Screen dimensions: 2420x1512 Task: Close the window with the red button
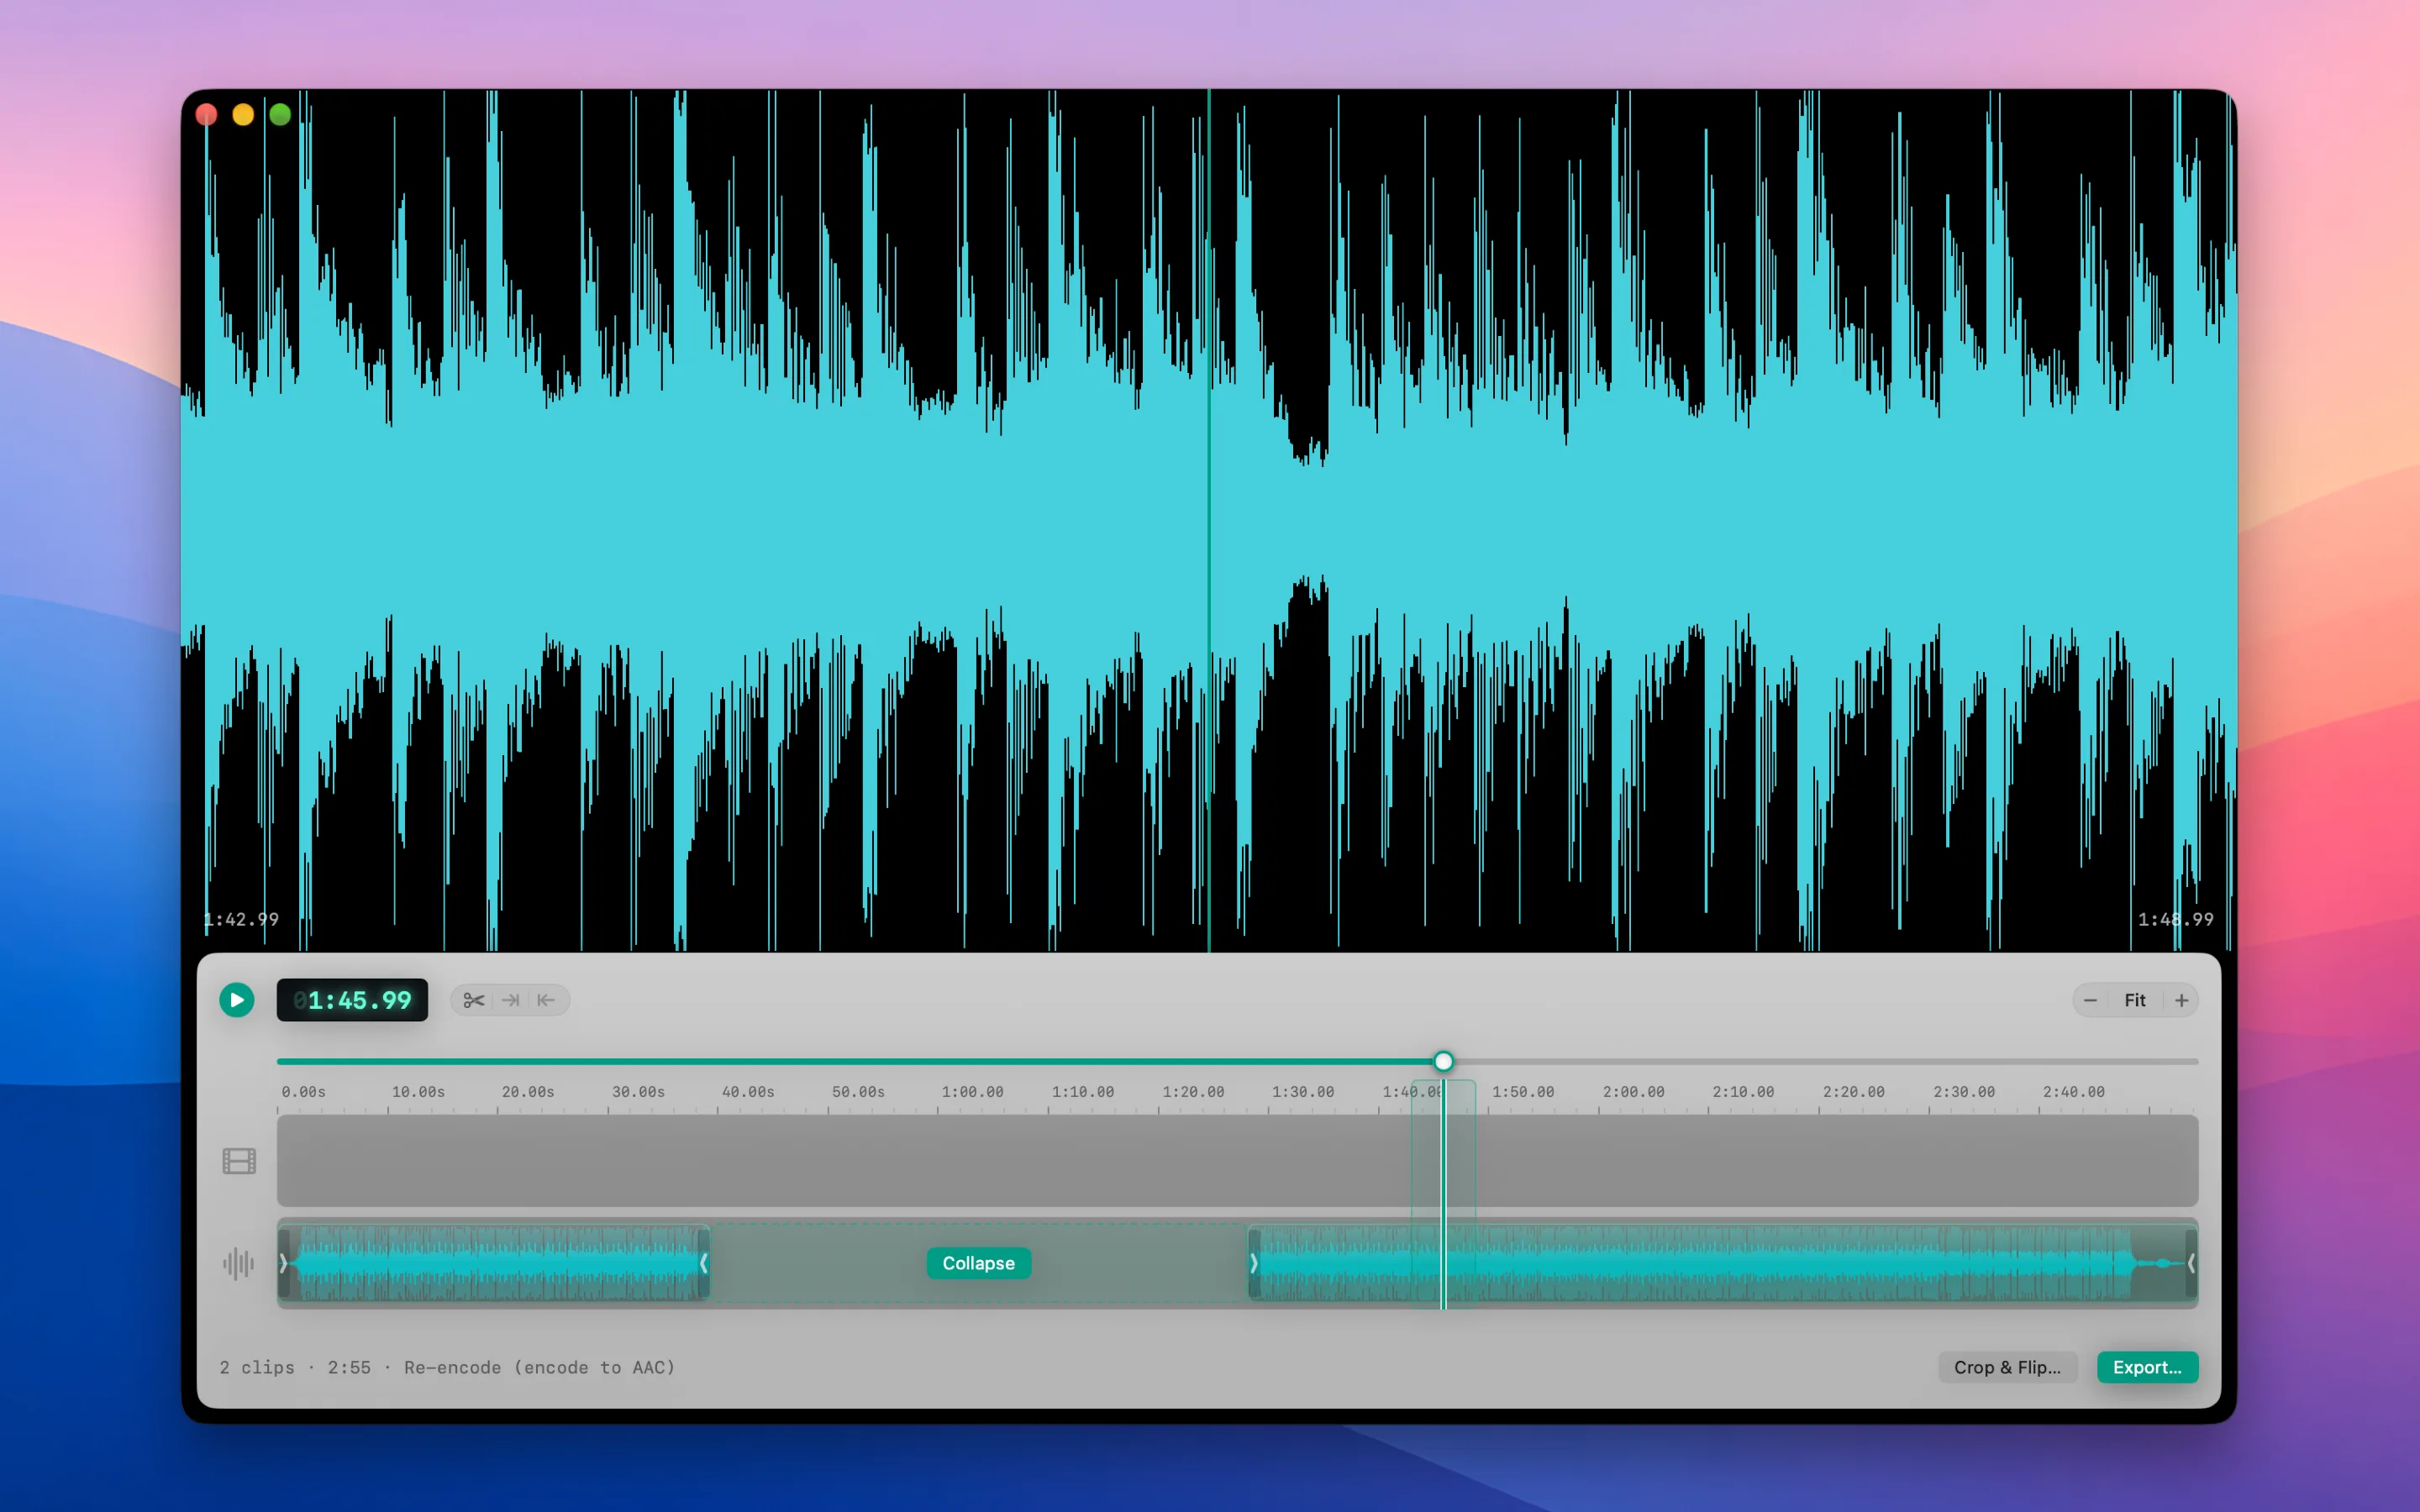(x=206, y=115)
